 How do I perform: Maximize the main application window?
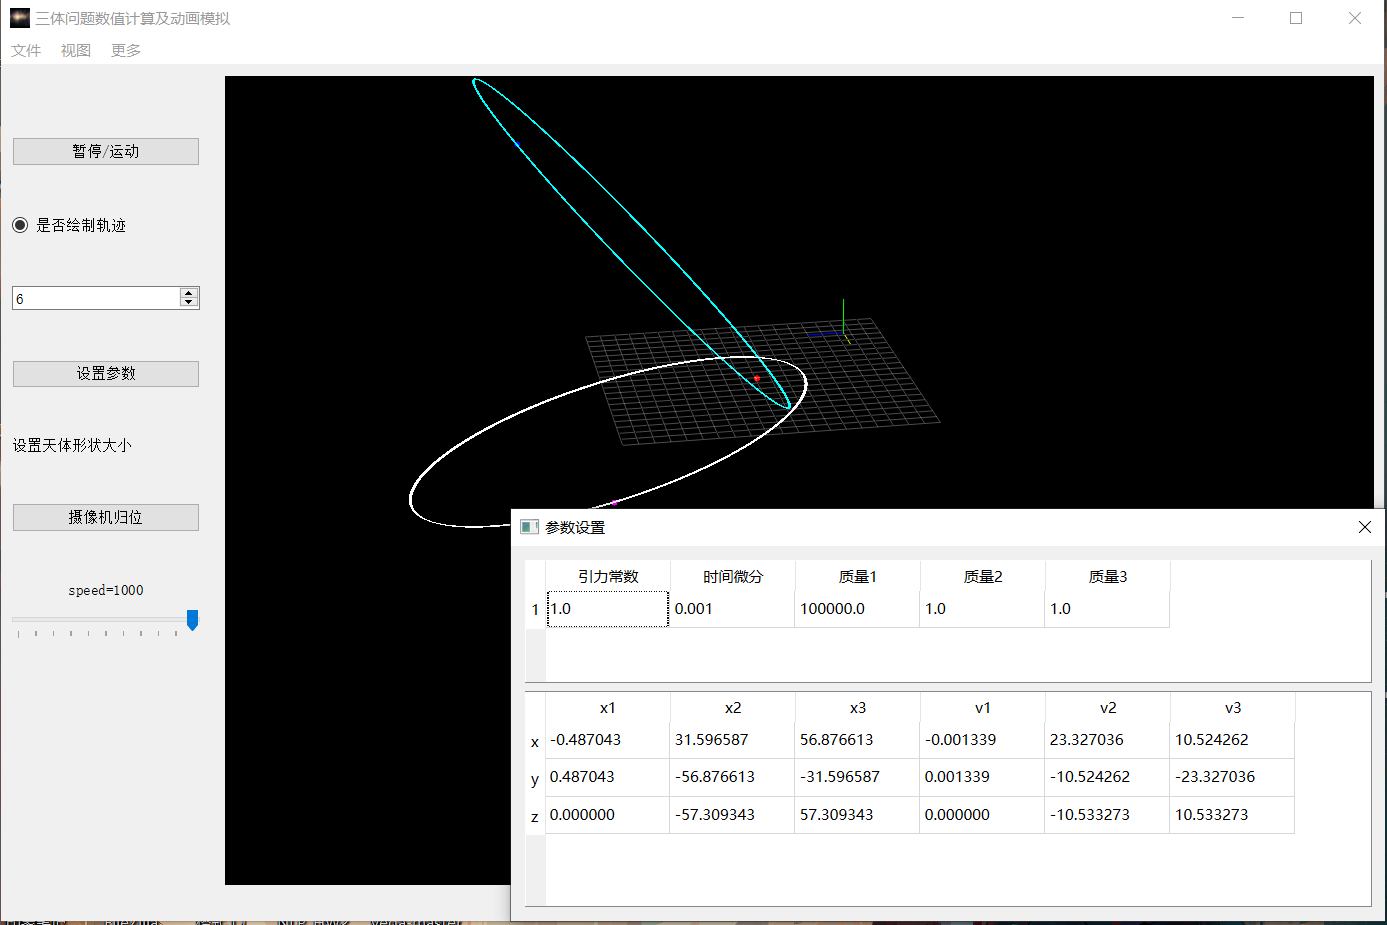click(x=1296, y=18)
